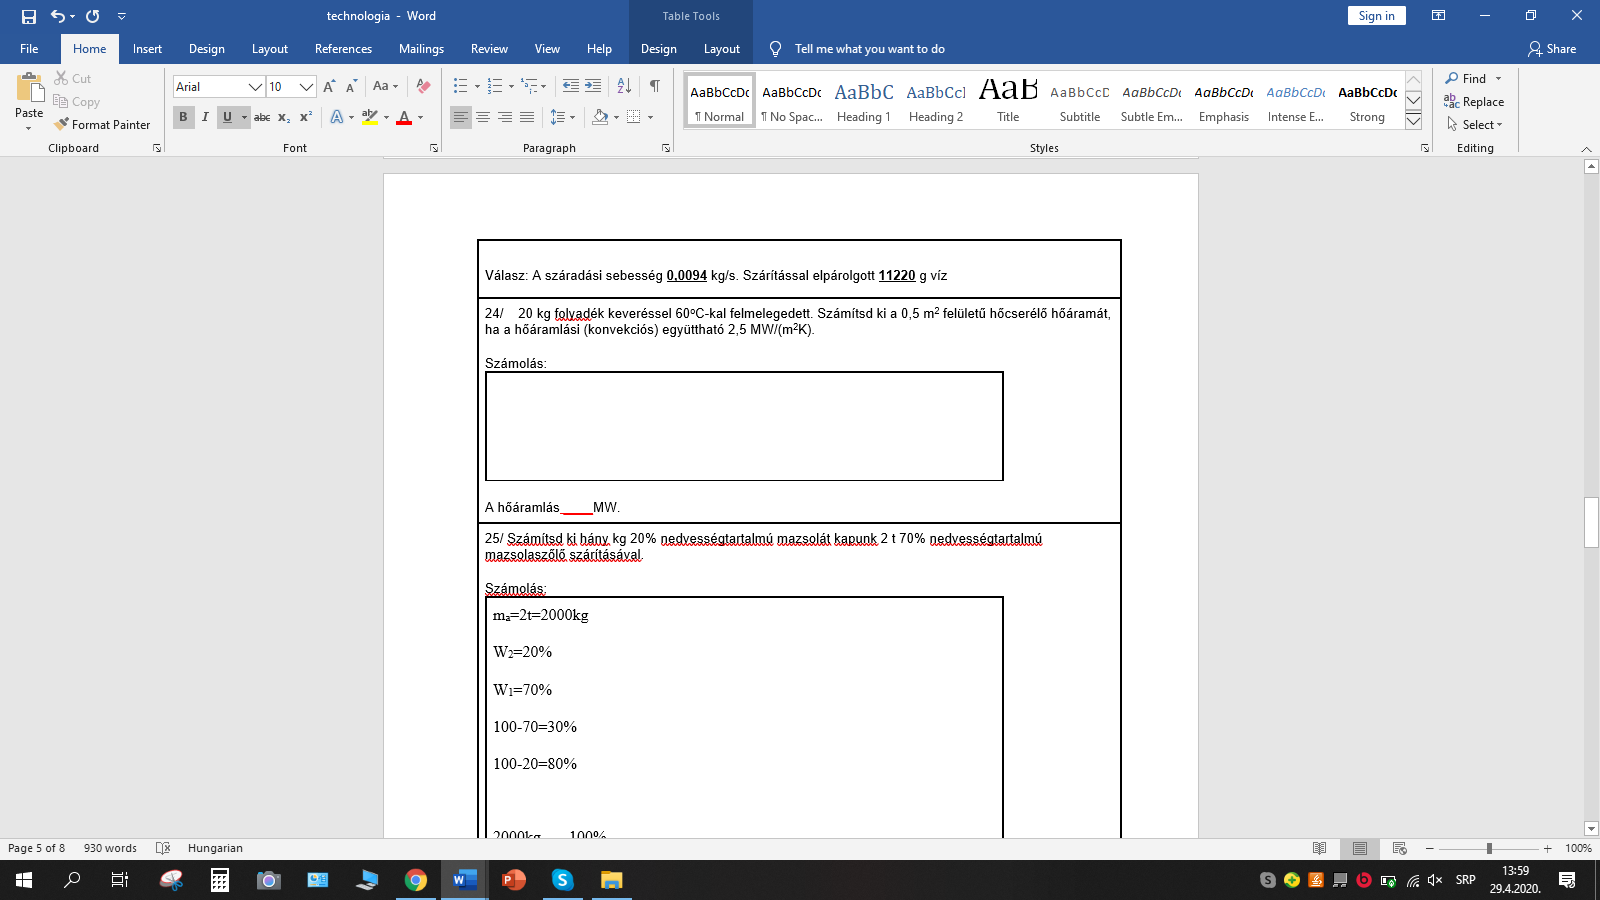Image resolution: width=1600 pixels, height=900 pixels.
Task: Toggle Italic formatting
Action: tap(205, 117)
